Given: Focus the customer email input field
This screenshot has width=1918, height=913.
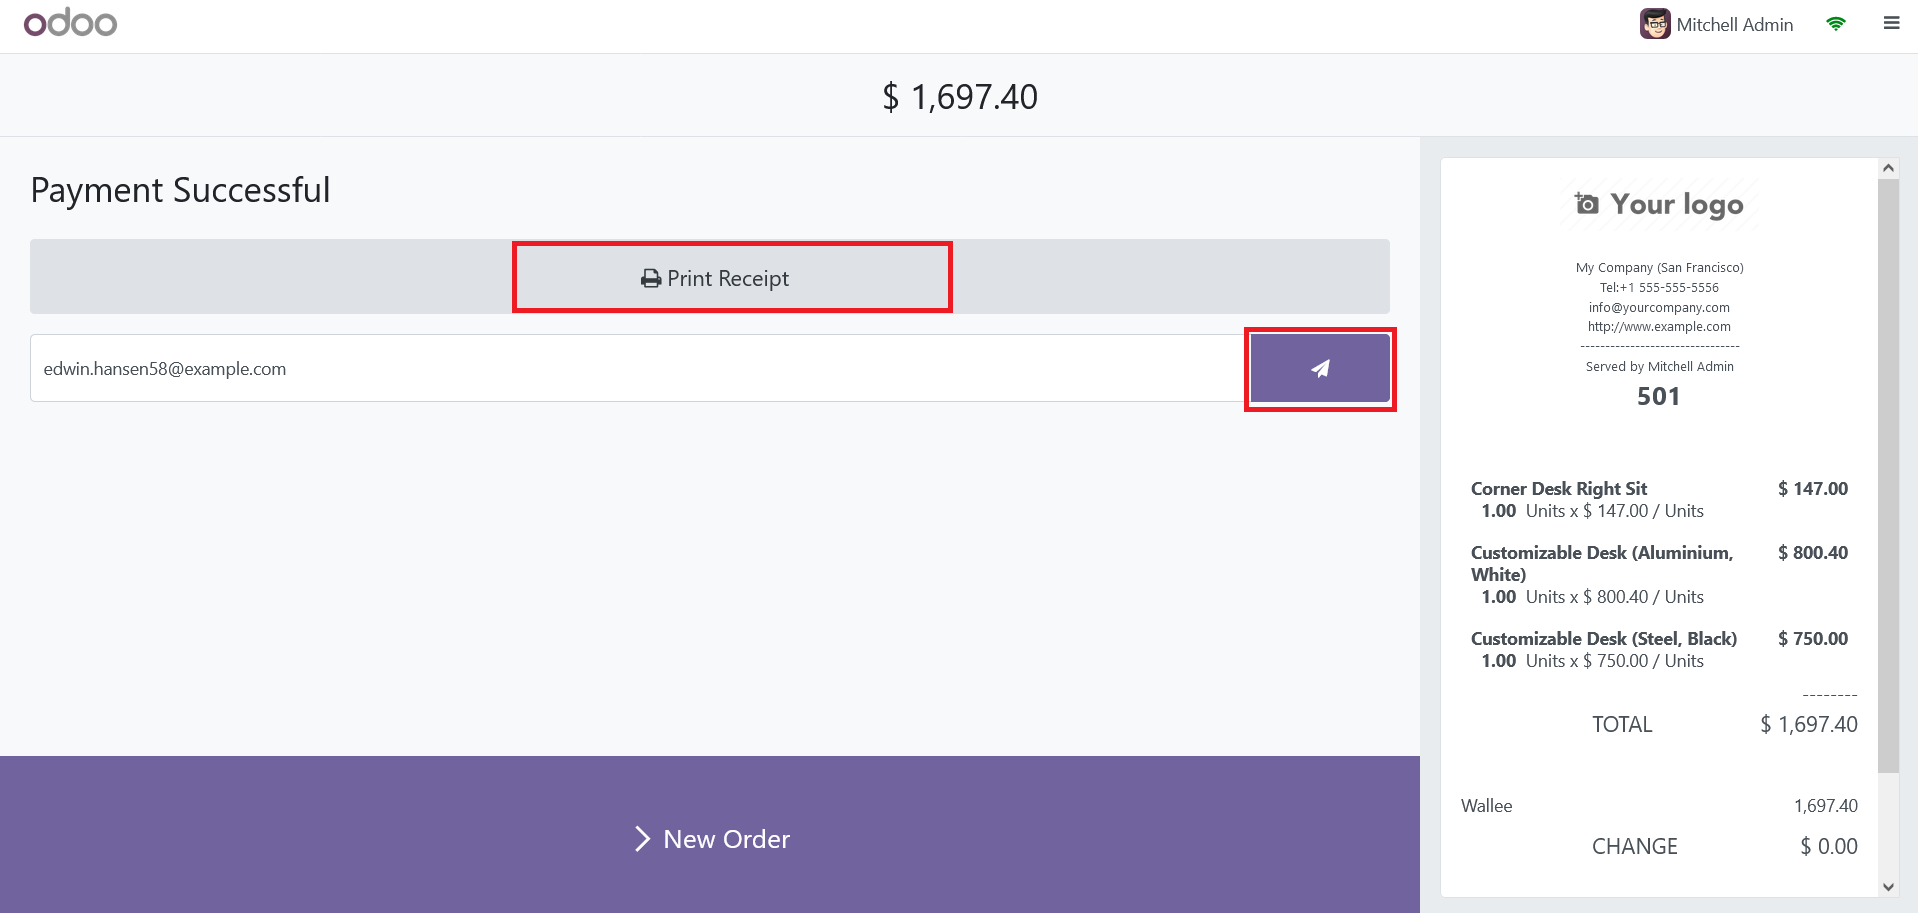Looking at the screenshot, I should 636,369.
